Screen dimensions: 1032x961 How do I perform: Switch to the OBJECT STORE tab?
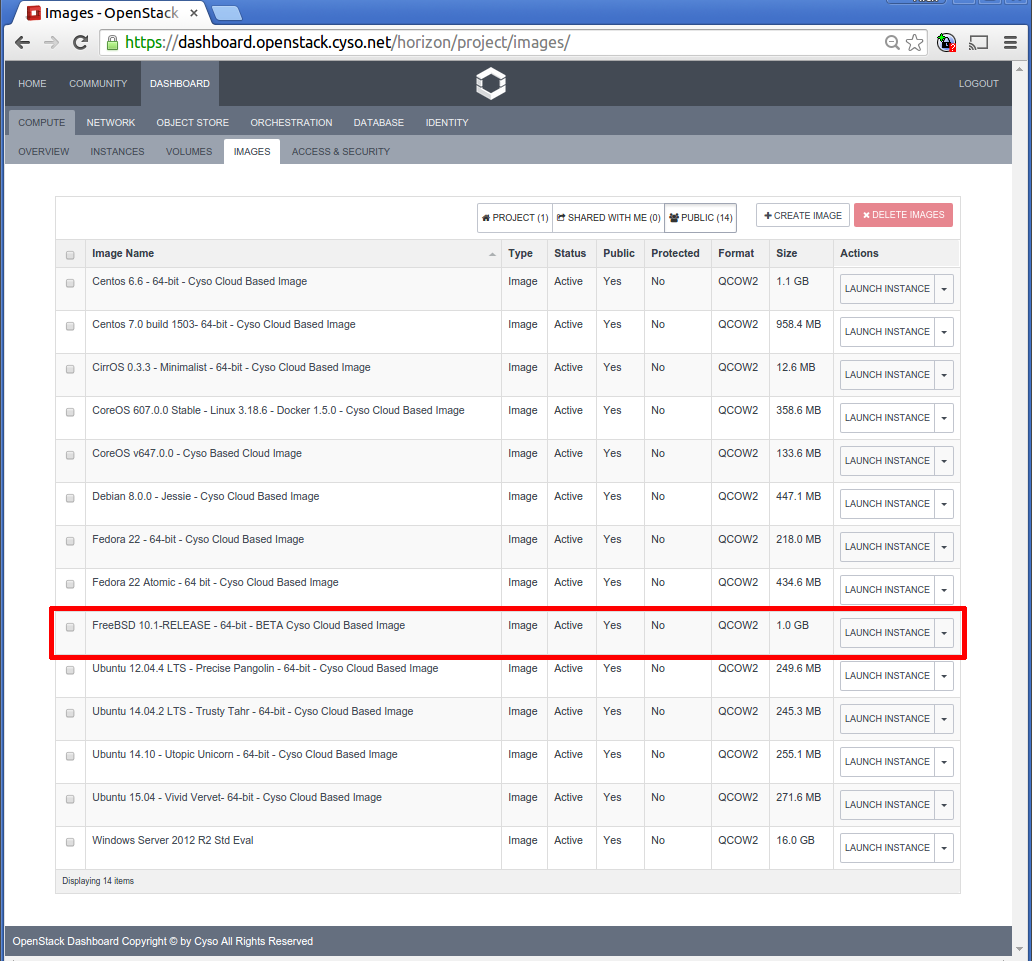click(x=193, y=122)
